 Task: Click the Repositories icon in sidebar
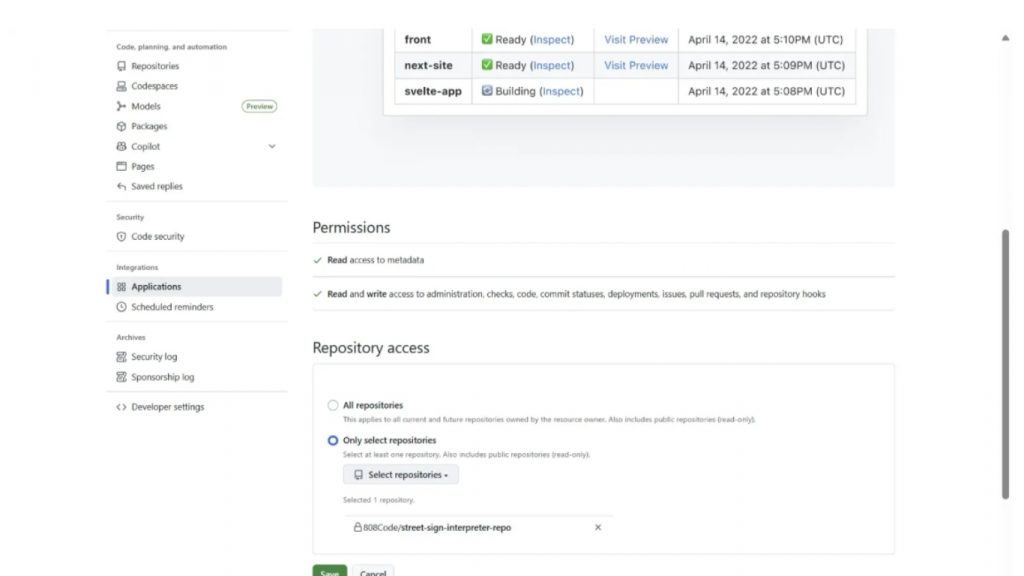click(121, 66)
